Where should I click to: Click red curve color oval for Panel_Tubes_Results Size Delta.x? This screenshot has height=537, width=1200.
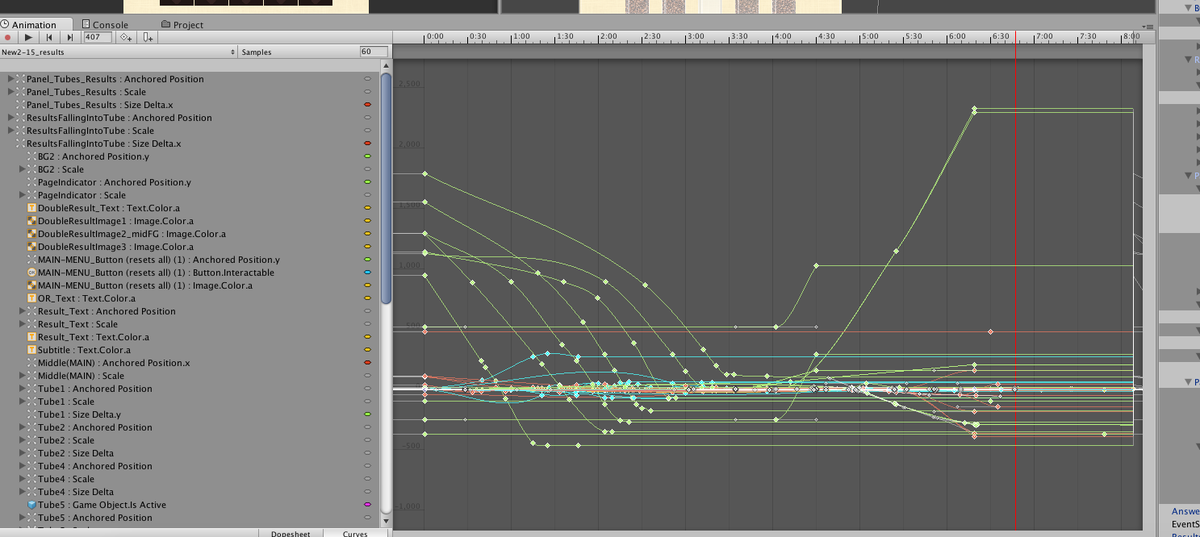point(368,105)
